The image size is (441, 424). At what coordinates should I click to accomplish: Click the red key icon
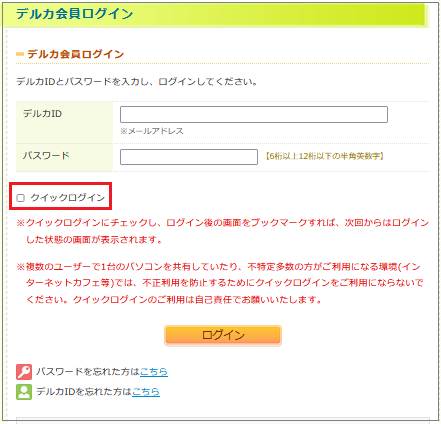[x=24, y=372]
